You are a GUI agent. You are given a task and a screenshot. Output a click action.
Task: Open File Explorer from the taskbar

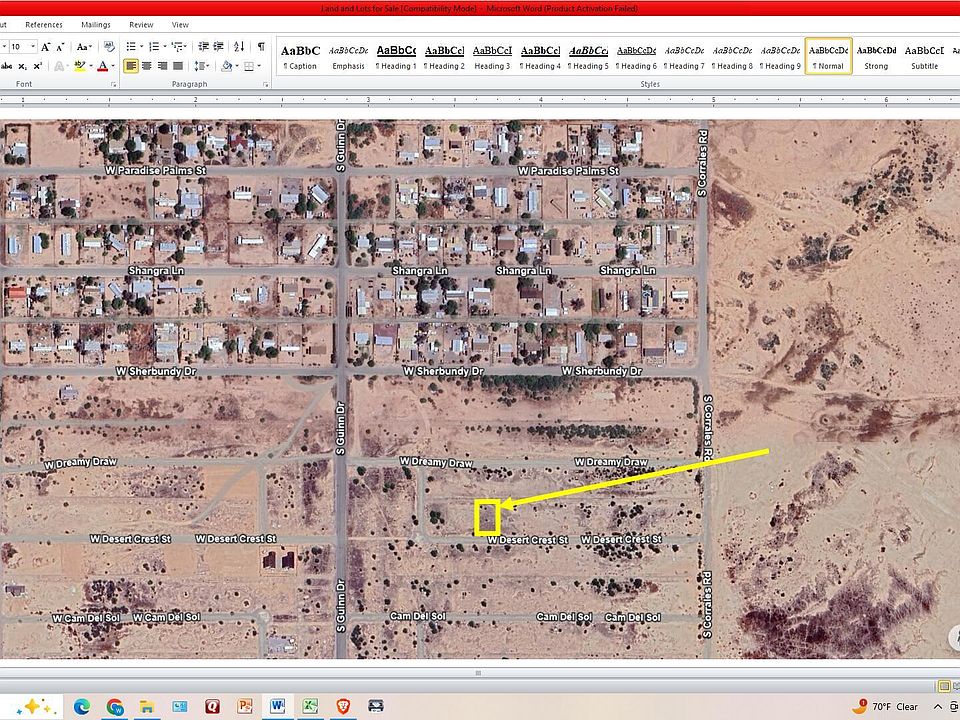pos(147,707)
